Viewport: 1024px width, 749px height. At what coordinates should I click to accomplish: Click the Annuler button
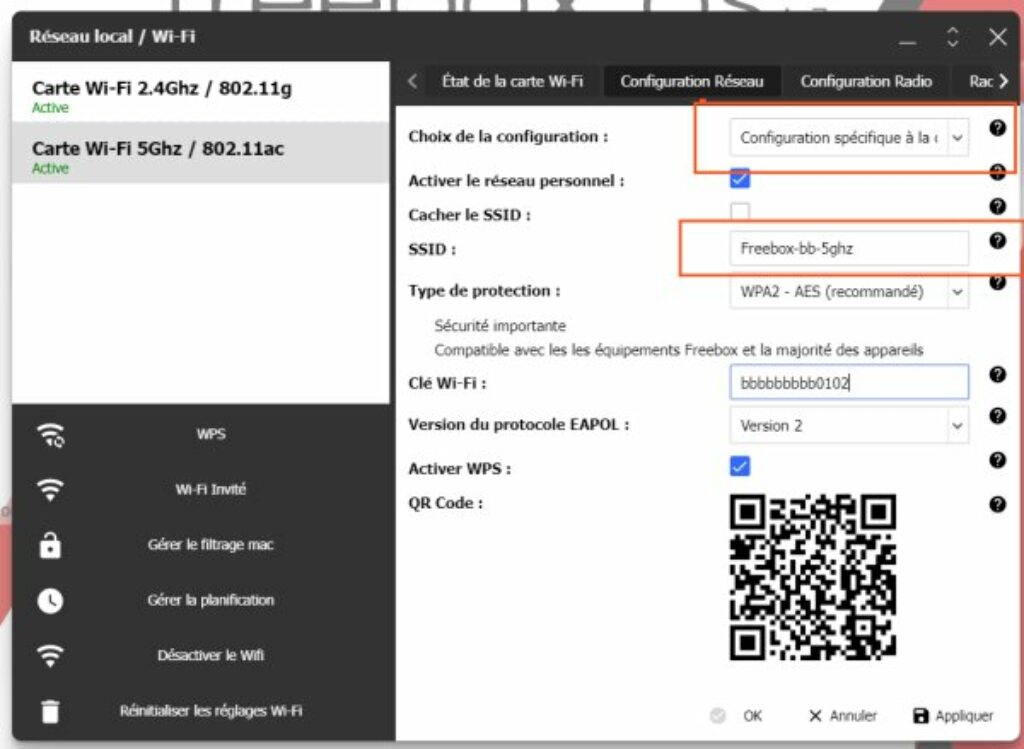coord(842,716)
